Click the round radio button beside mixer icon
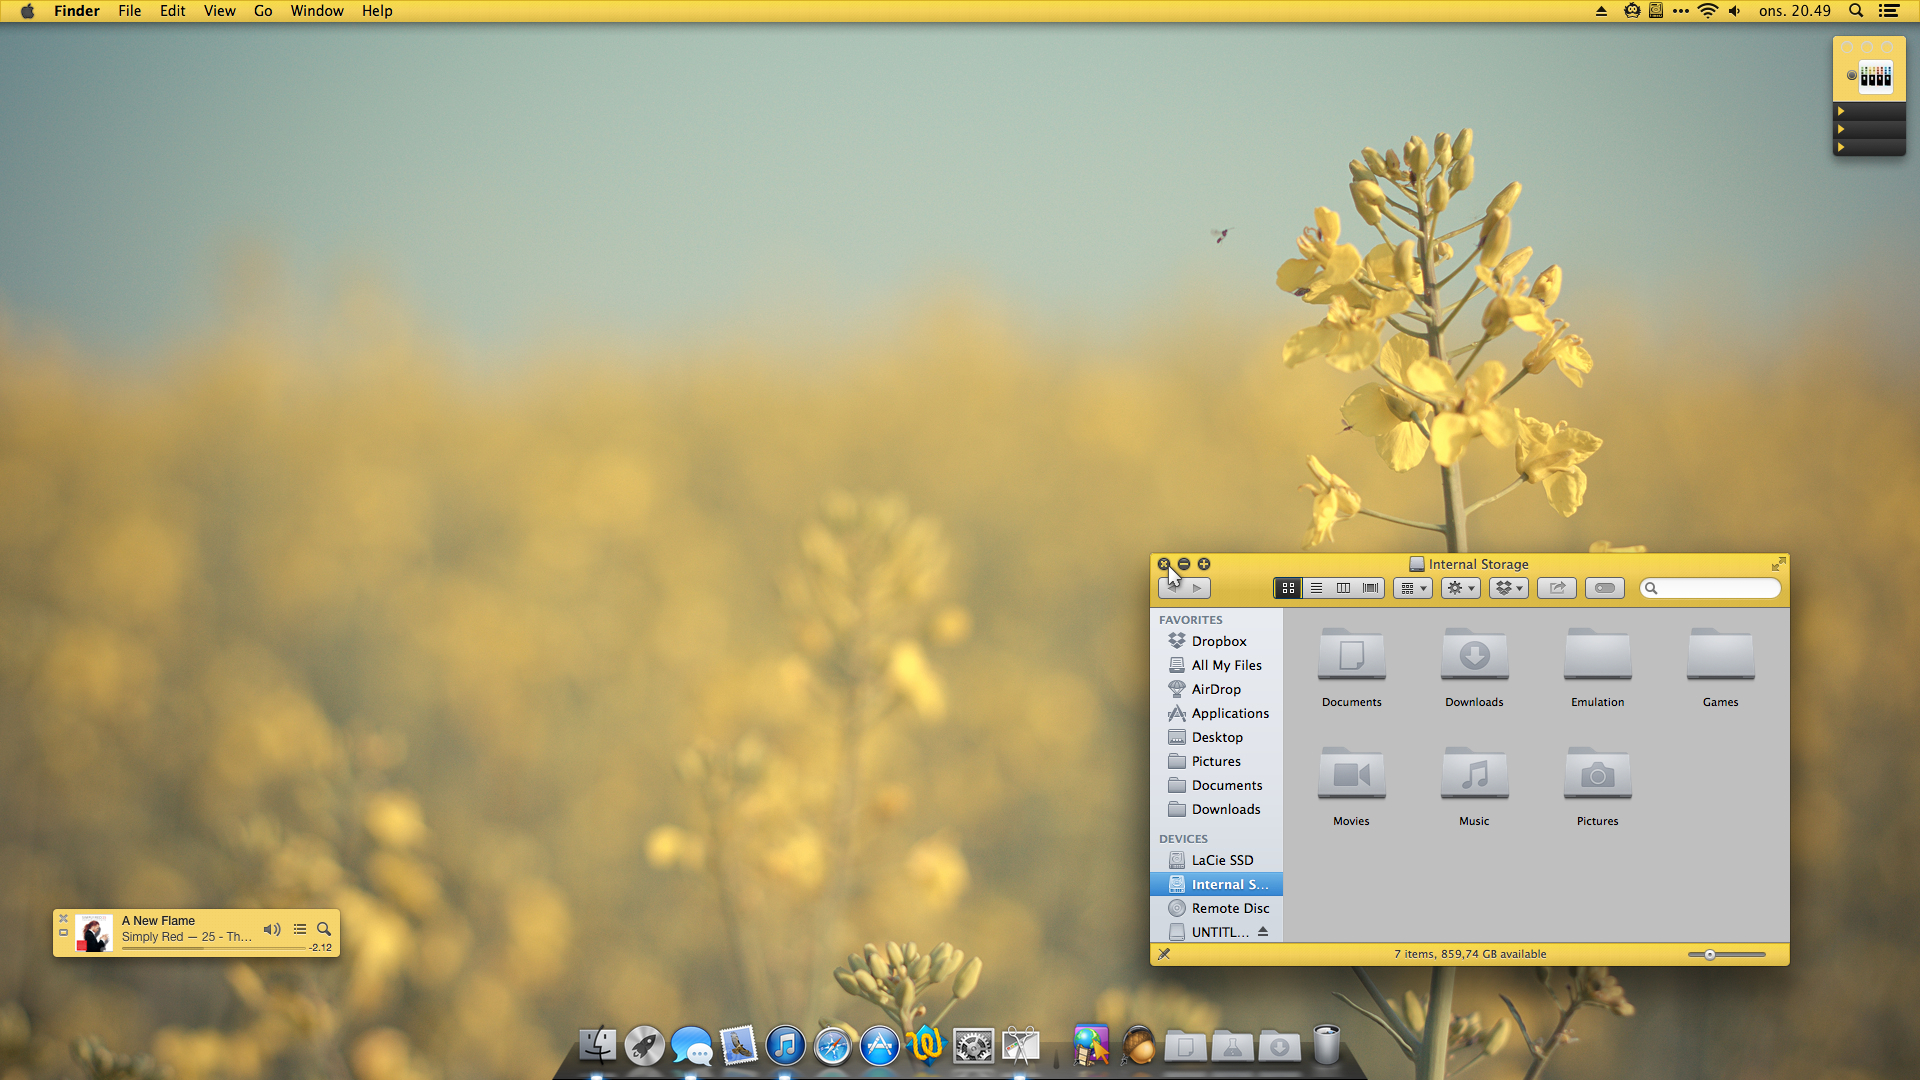1920x1080 pixels. pos(1851,76)
